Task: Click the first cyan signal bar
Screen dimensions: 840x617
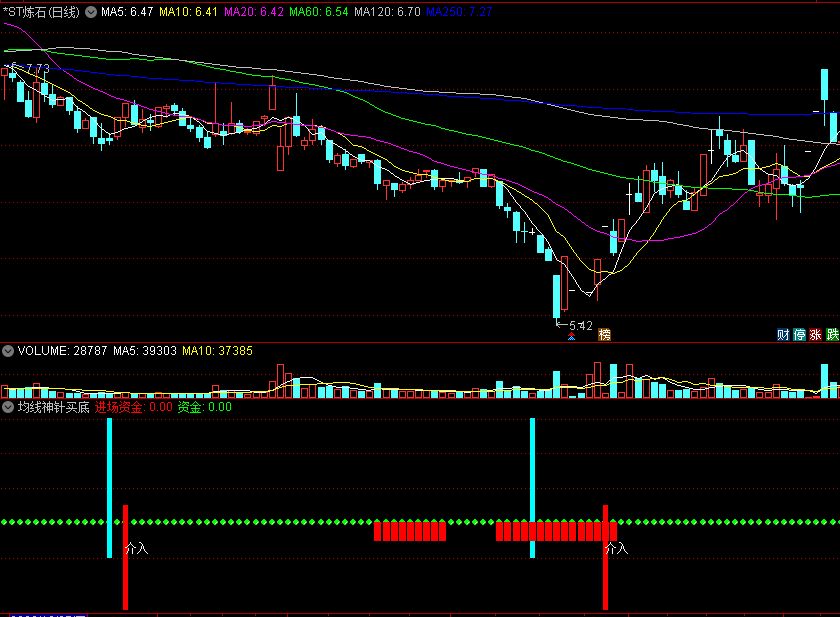Action: pos(109,488)
